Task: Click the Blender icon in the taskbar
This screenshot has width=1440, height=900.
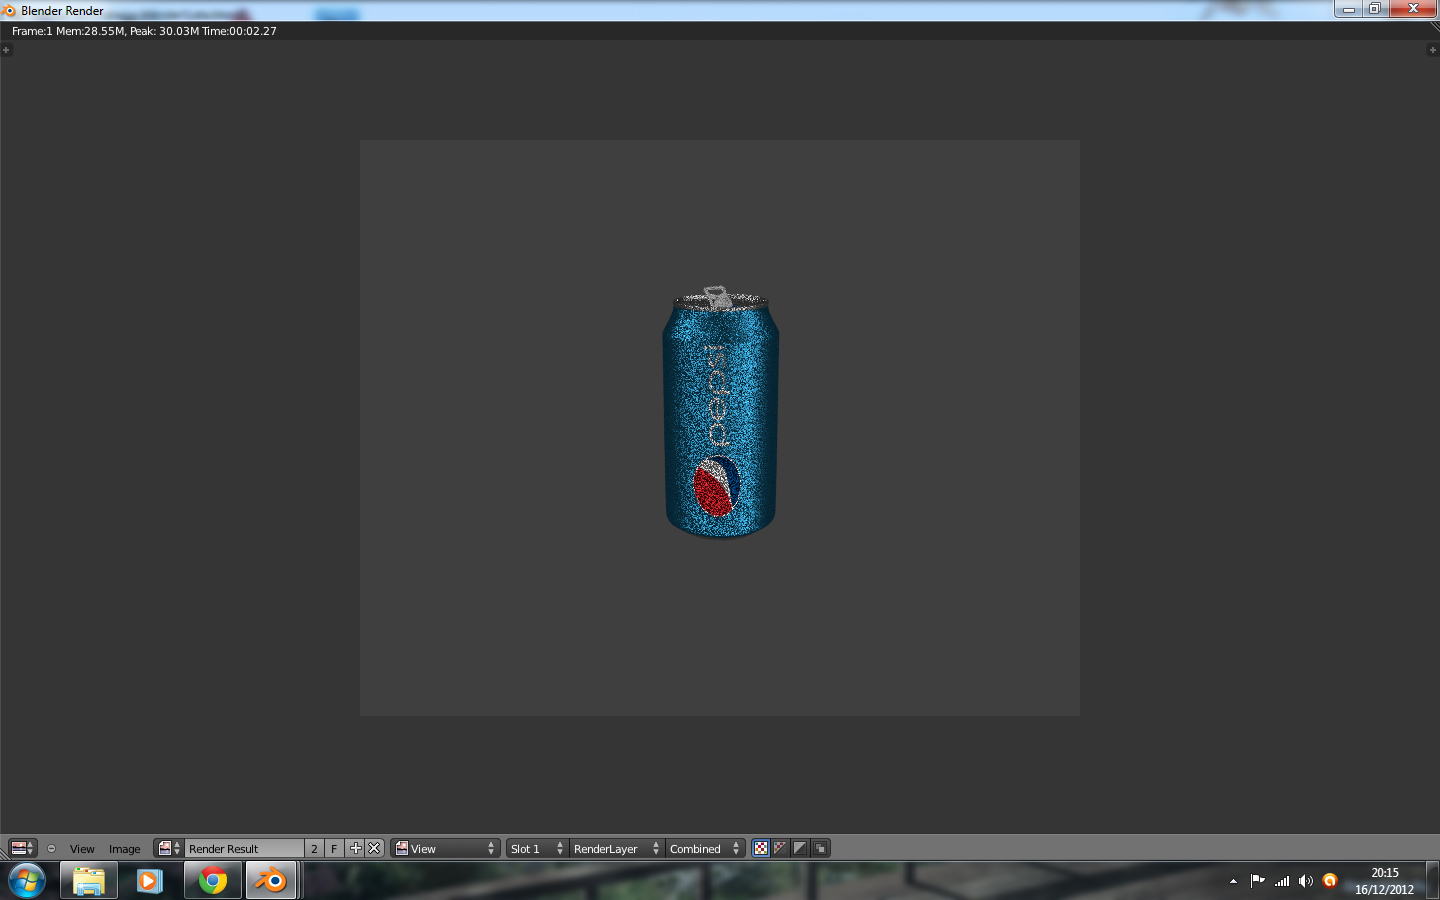Action: click(271, 881)
